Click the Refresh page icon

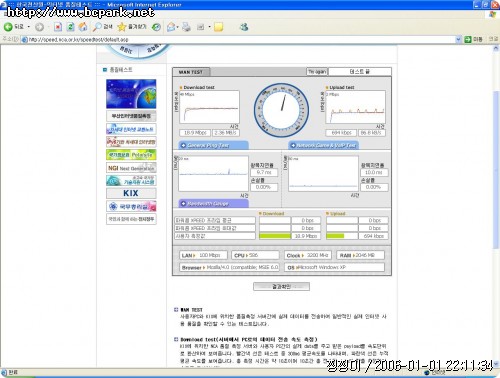click(70, 27)
